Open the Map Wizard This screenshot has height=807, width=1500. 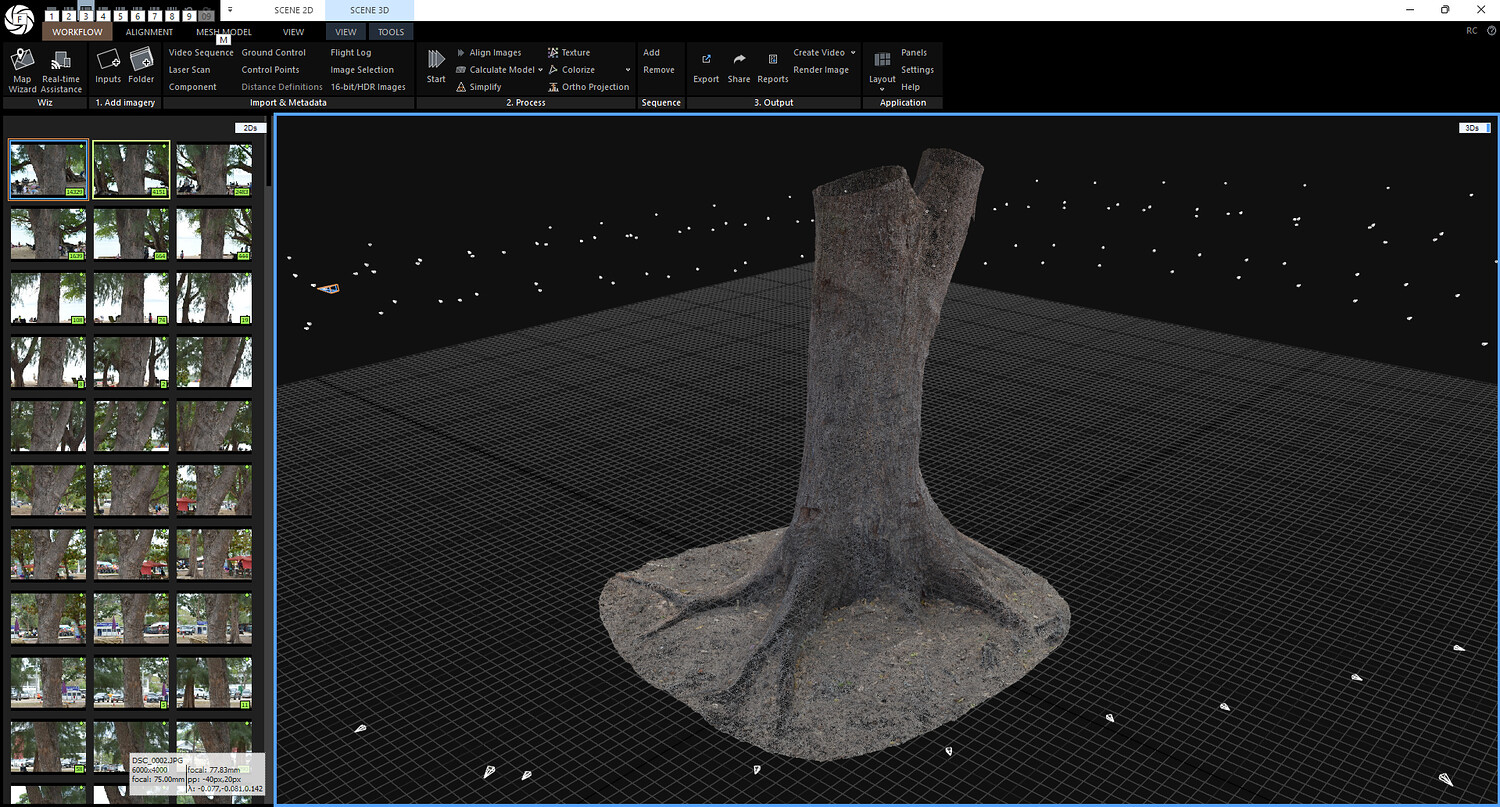pyautogui.click(x=22, y=61)
